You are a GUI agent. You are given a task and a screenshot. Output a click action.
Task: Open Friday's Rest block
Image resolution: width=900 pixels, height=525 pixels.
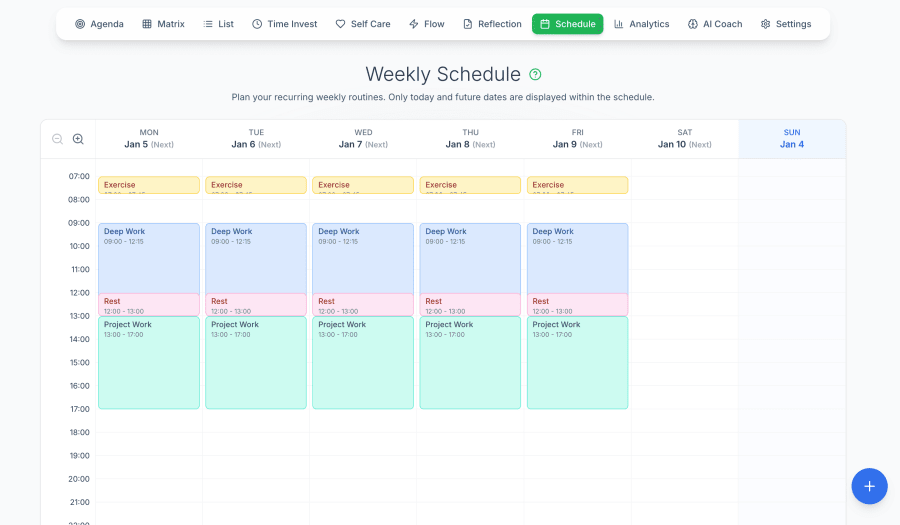tap(577, 305)
